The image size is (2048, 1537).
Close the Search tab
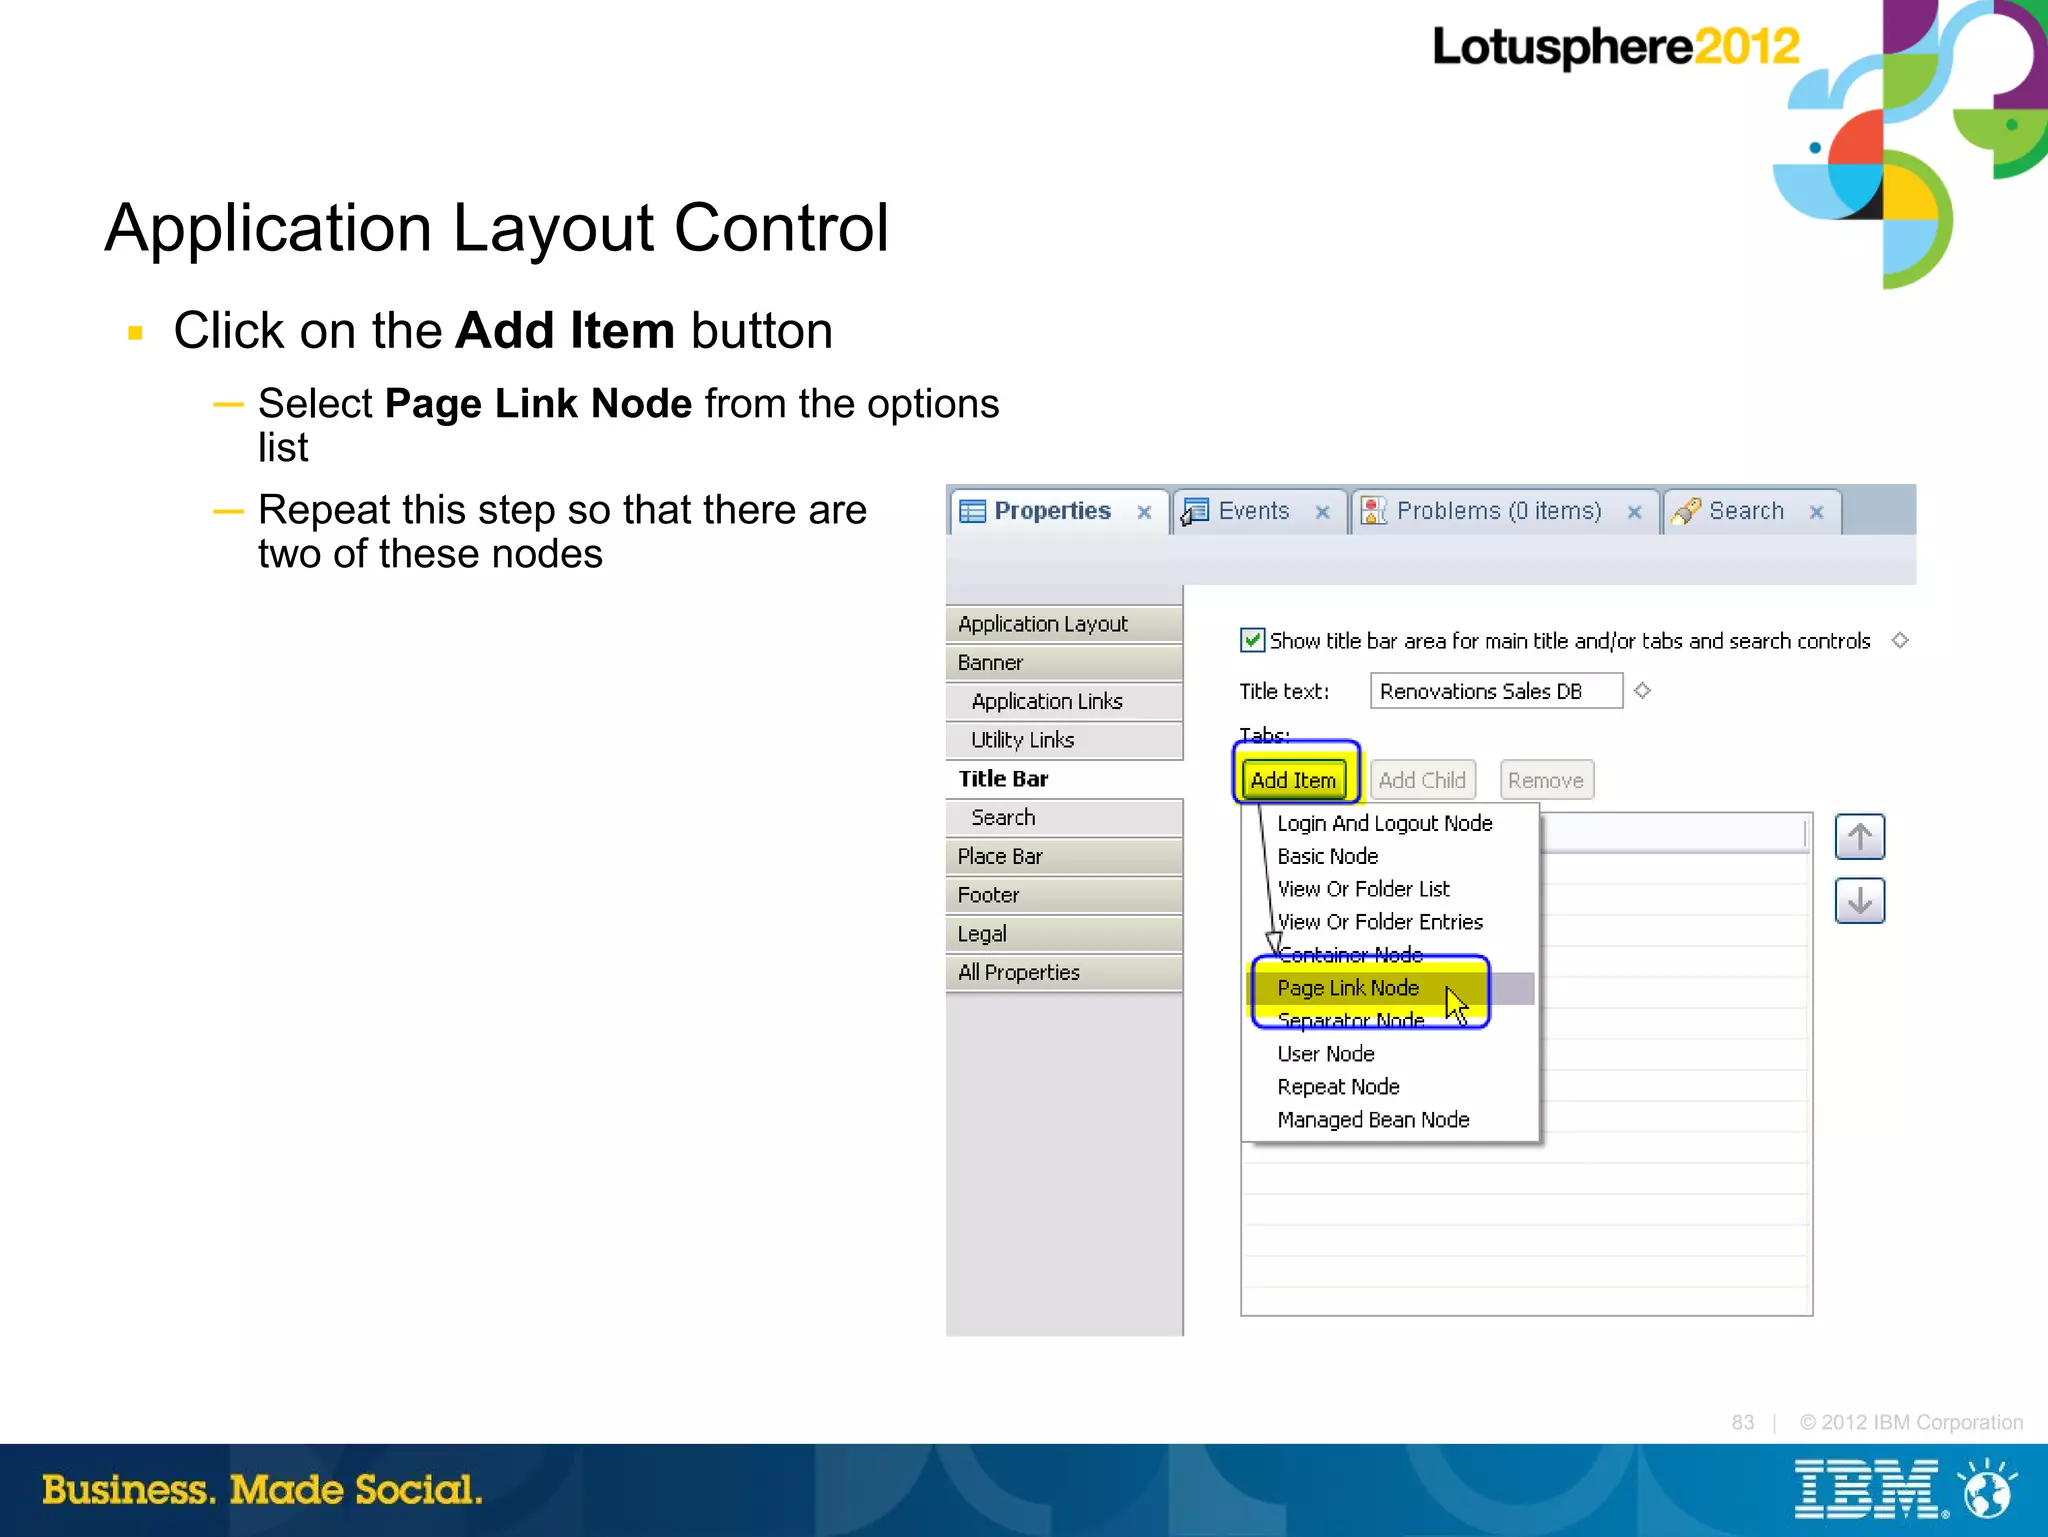[x=1817, y=512]
